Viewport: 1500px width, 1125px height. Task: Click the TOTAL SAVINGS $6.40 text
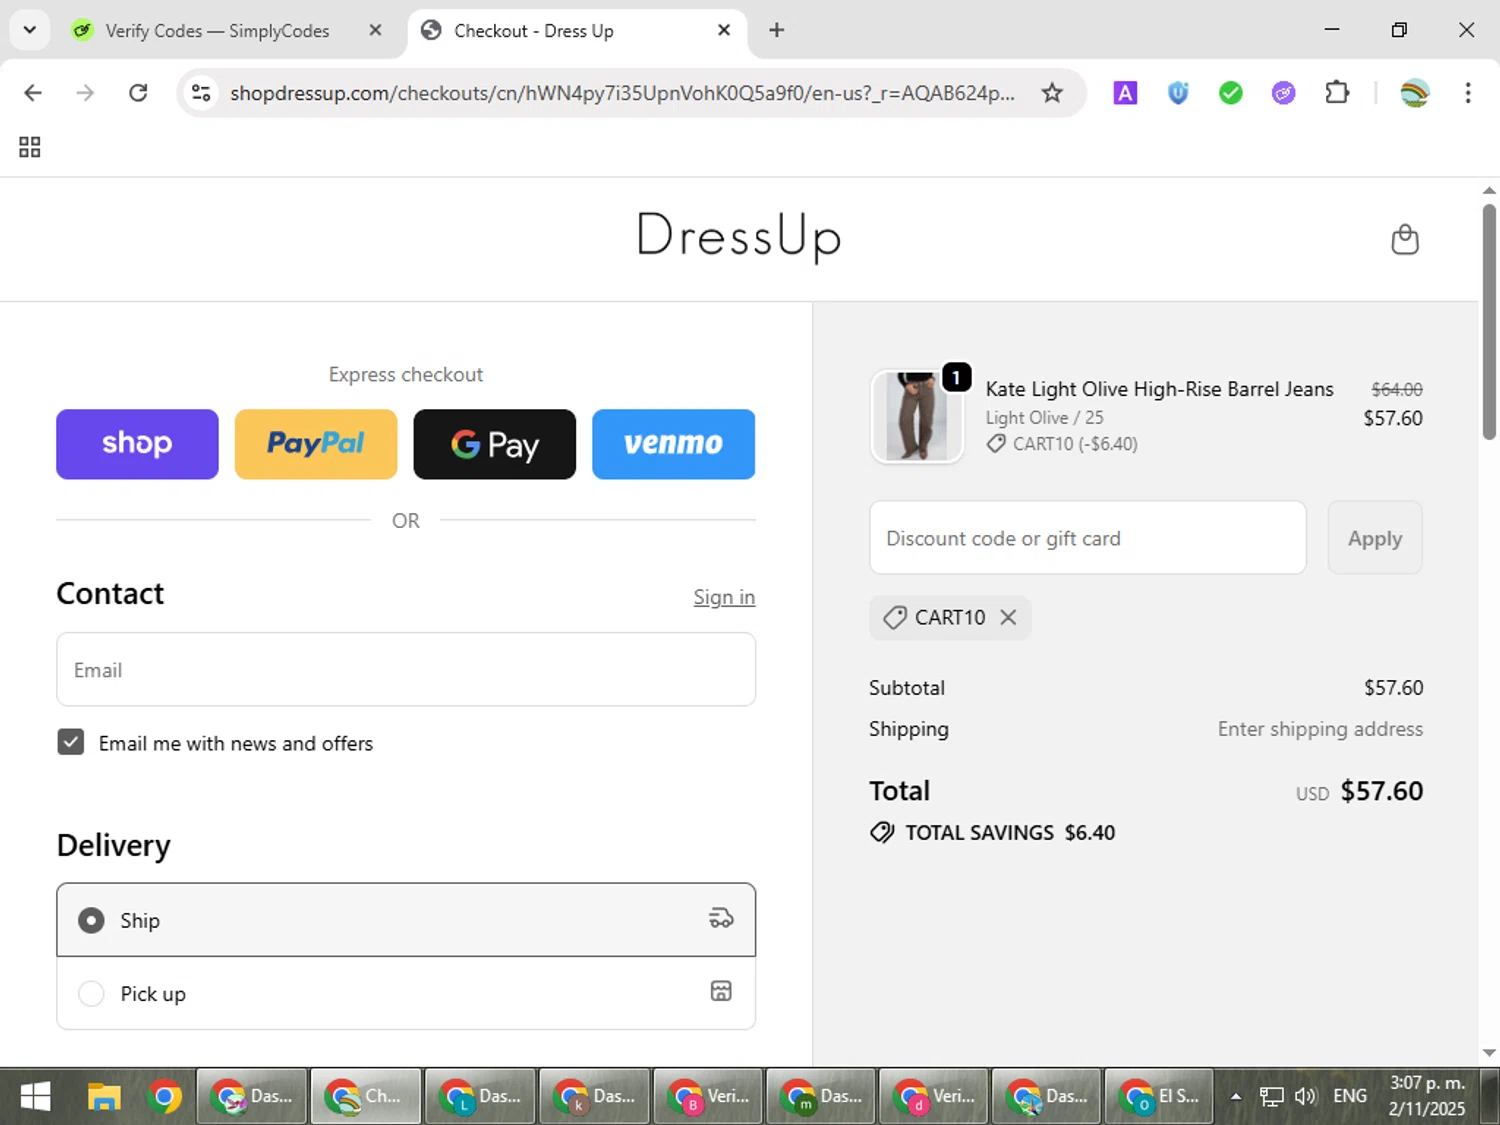coord(1010,833)
